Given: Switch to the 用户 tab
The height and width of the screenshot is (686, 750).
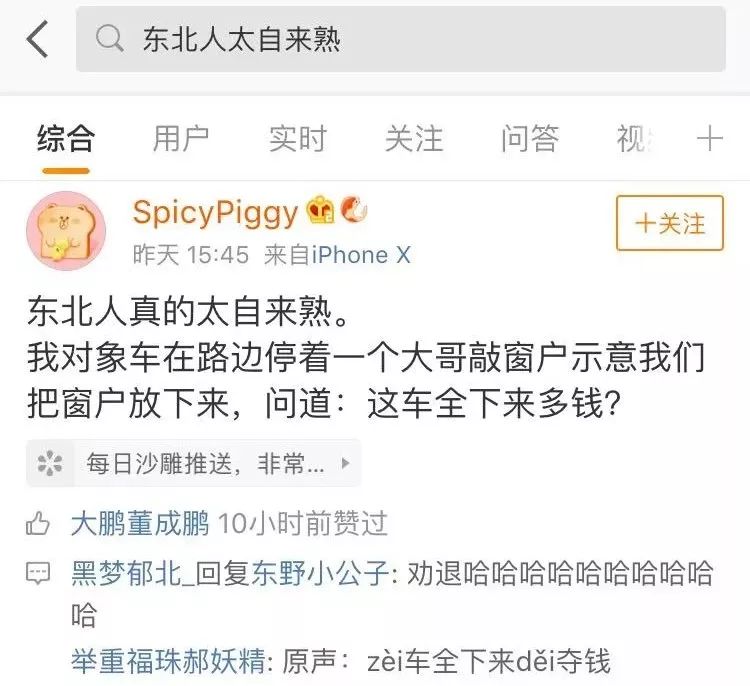Looking at the screenshot, I should [181, 139].
